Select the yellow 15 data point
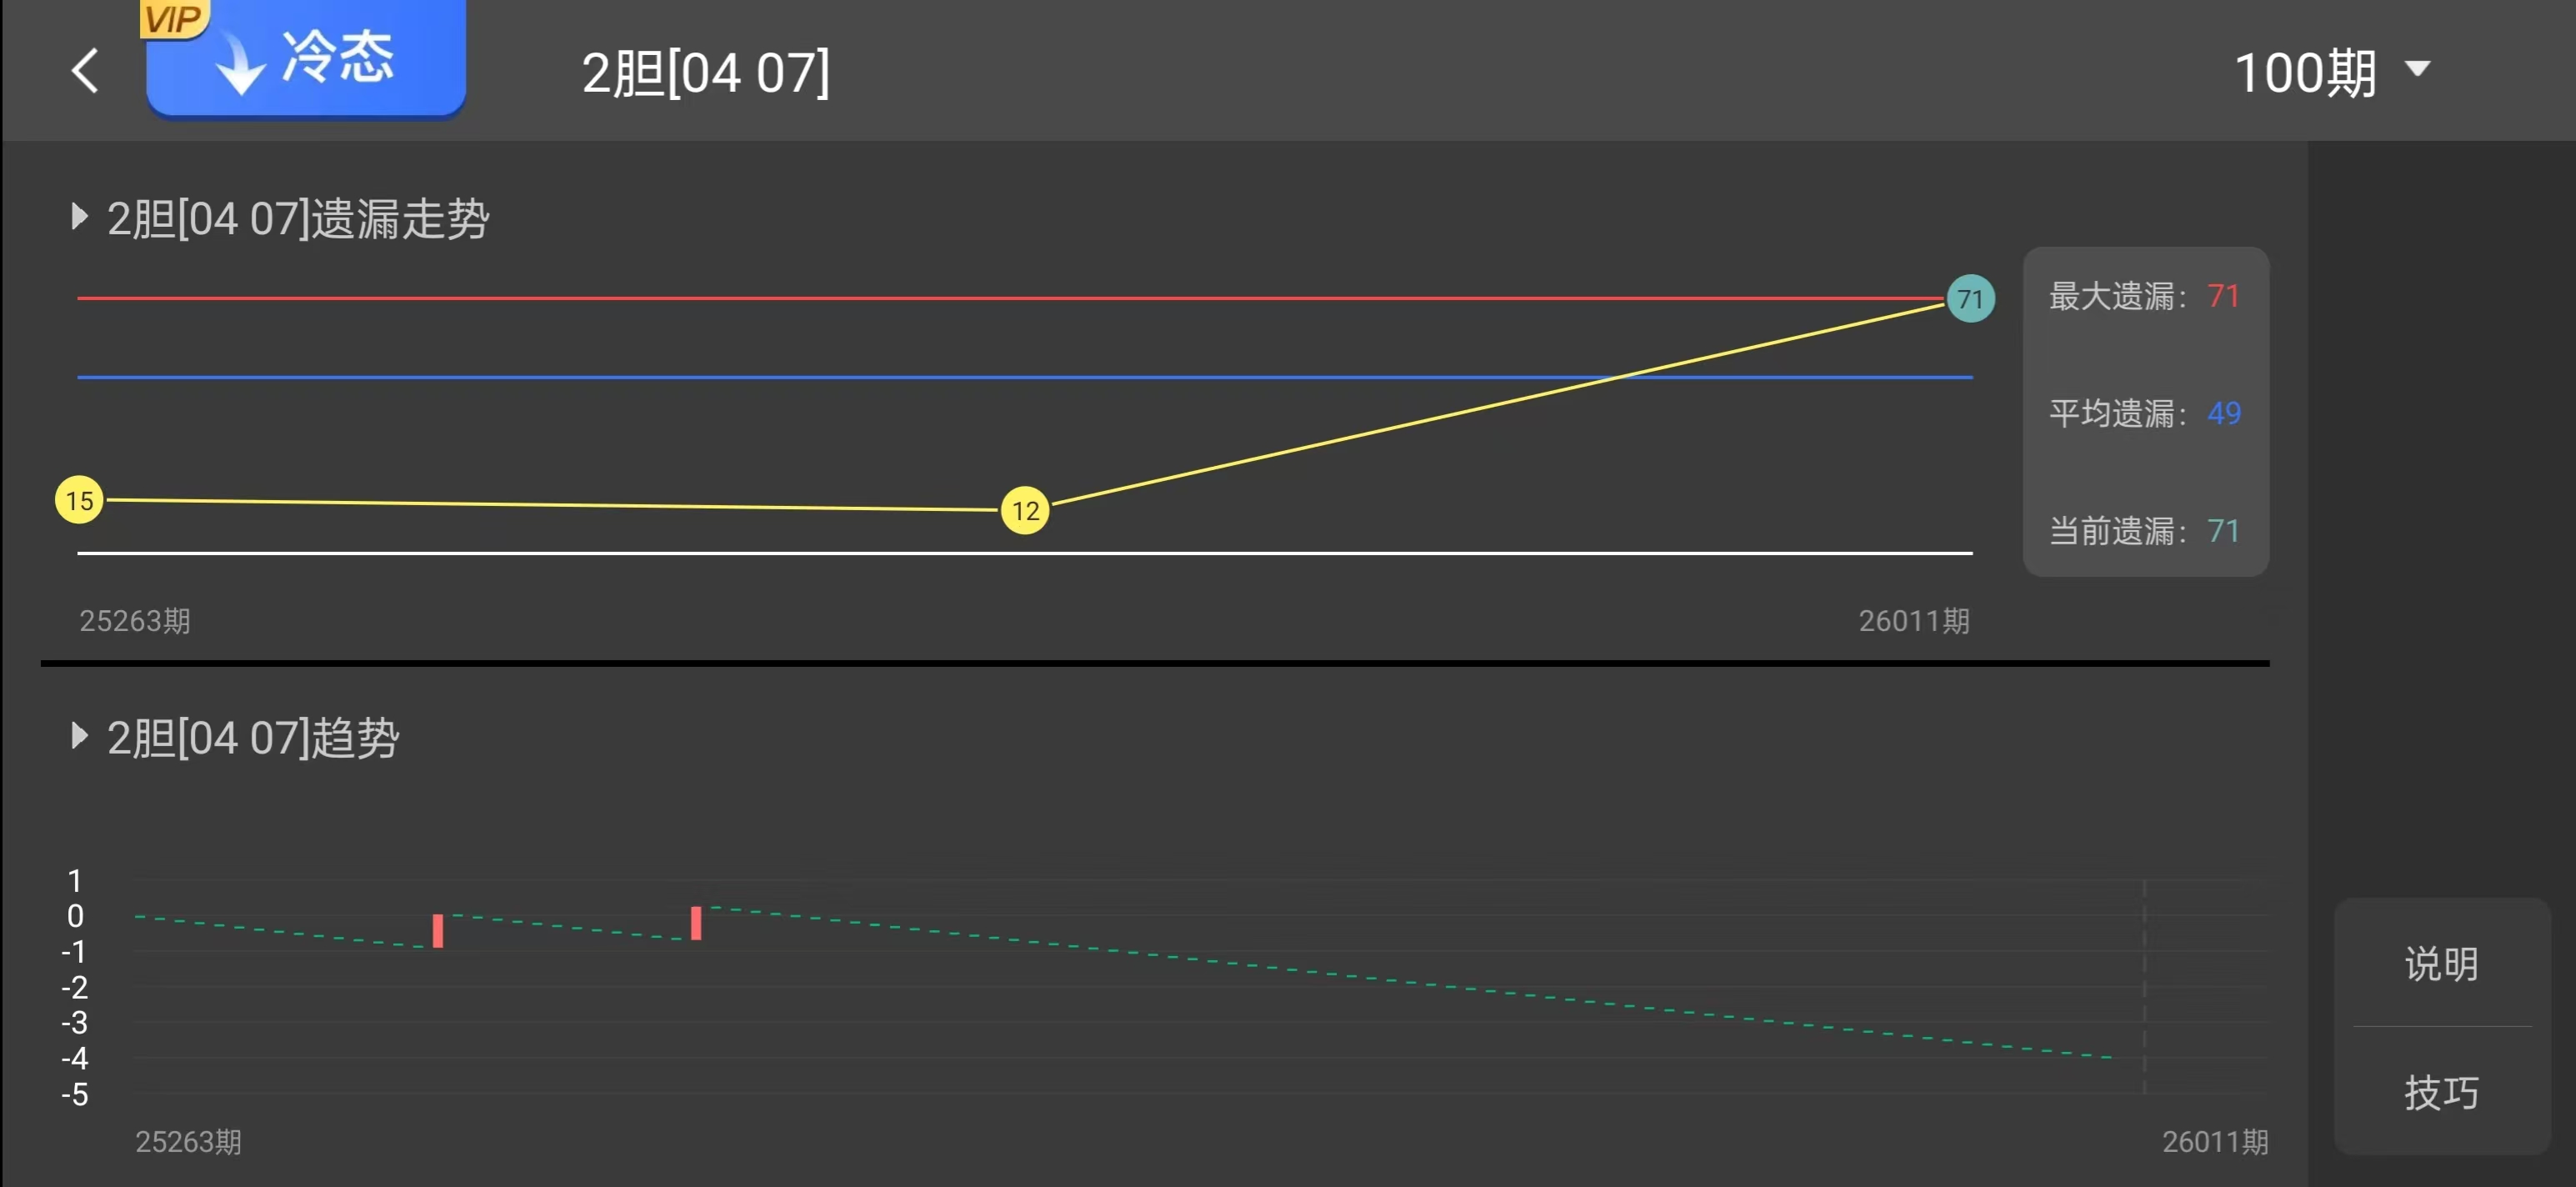2576x1187 pixels. 79,500
